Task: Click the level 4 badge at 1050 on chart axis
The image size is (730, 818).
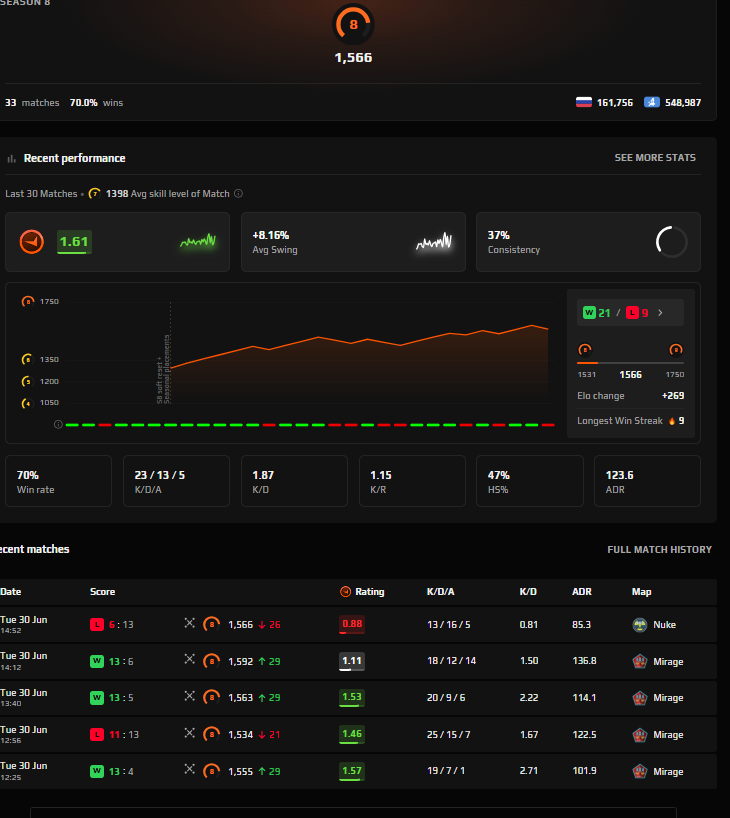Action: pos(27,403)
